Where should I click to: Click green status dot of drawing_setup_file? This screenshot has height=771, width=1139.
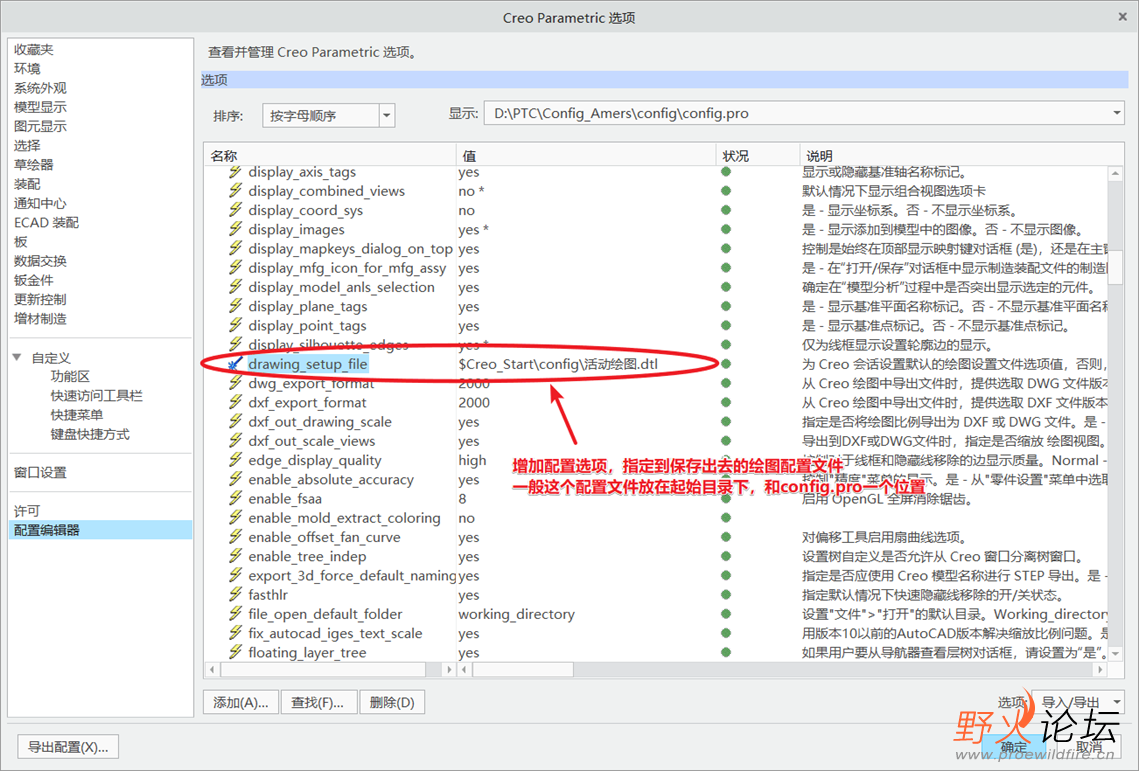(x=726, y=364)
